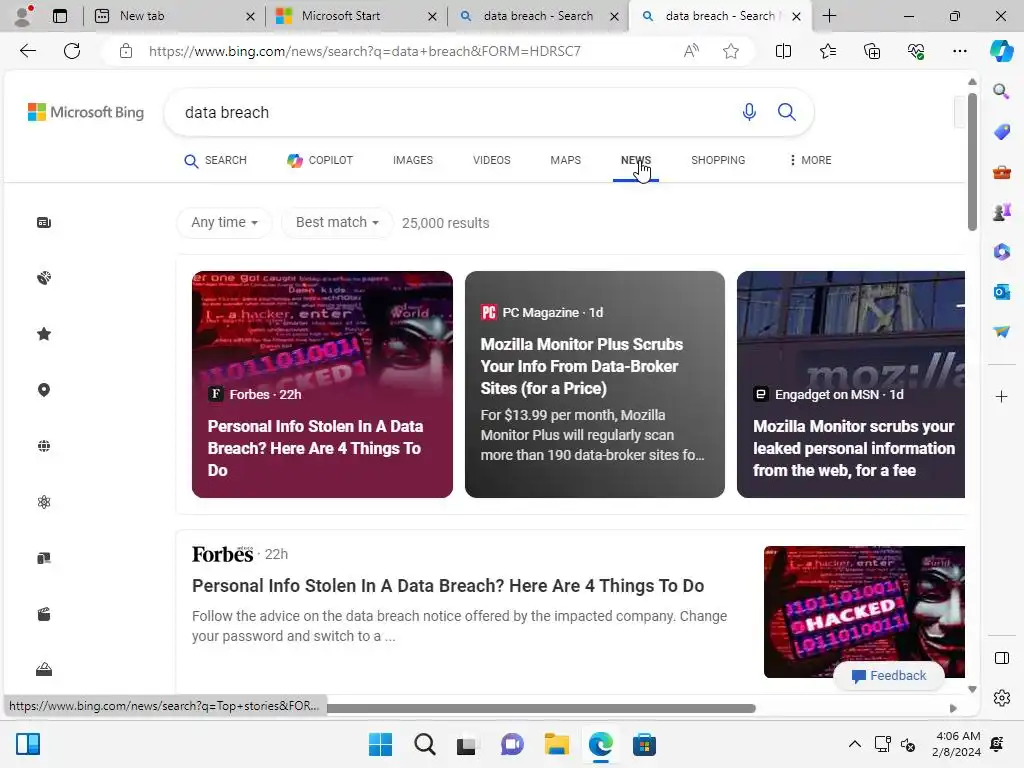Switch to the IMAGES tab
Screen dimensions: 1024x768
tap(413, 160)
